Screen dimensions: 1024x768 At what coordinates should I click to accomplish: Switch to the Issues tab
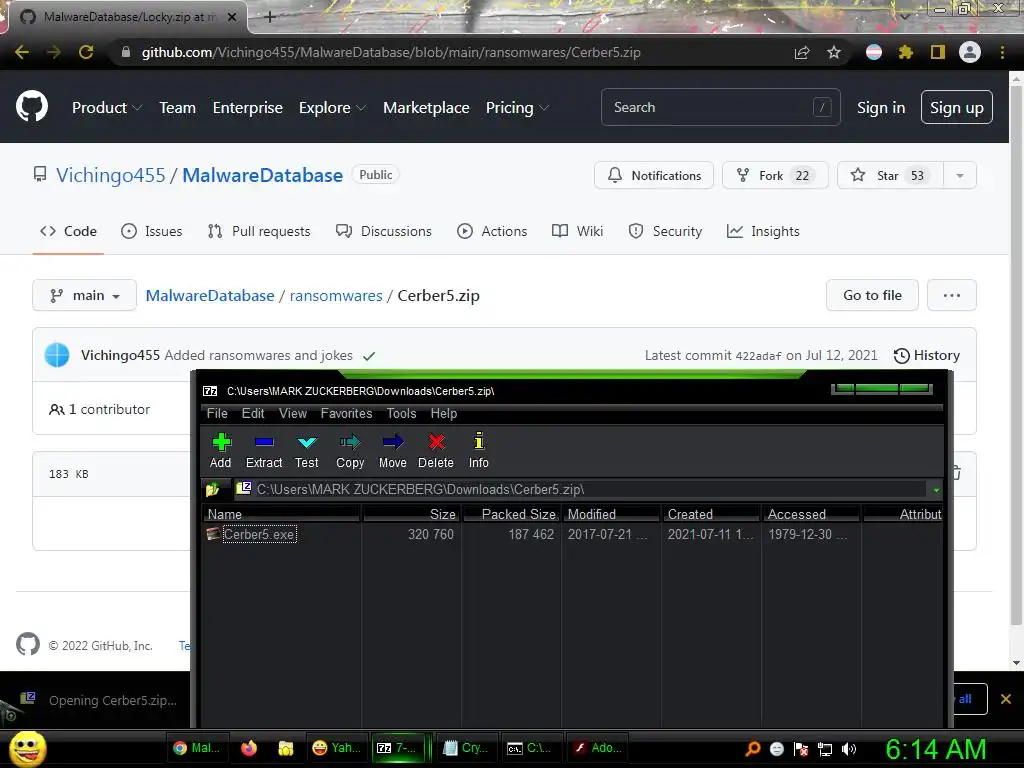pos(152,231)
